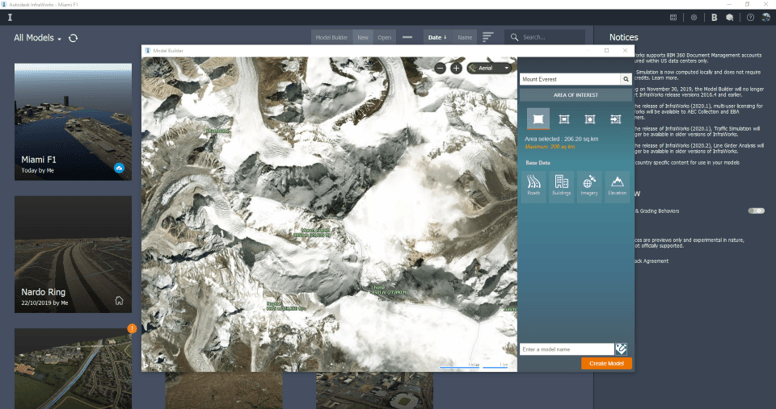Click the AREA OF INTEREST header
This screenshot has width=776, height=409.
coord(576,95)
